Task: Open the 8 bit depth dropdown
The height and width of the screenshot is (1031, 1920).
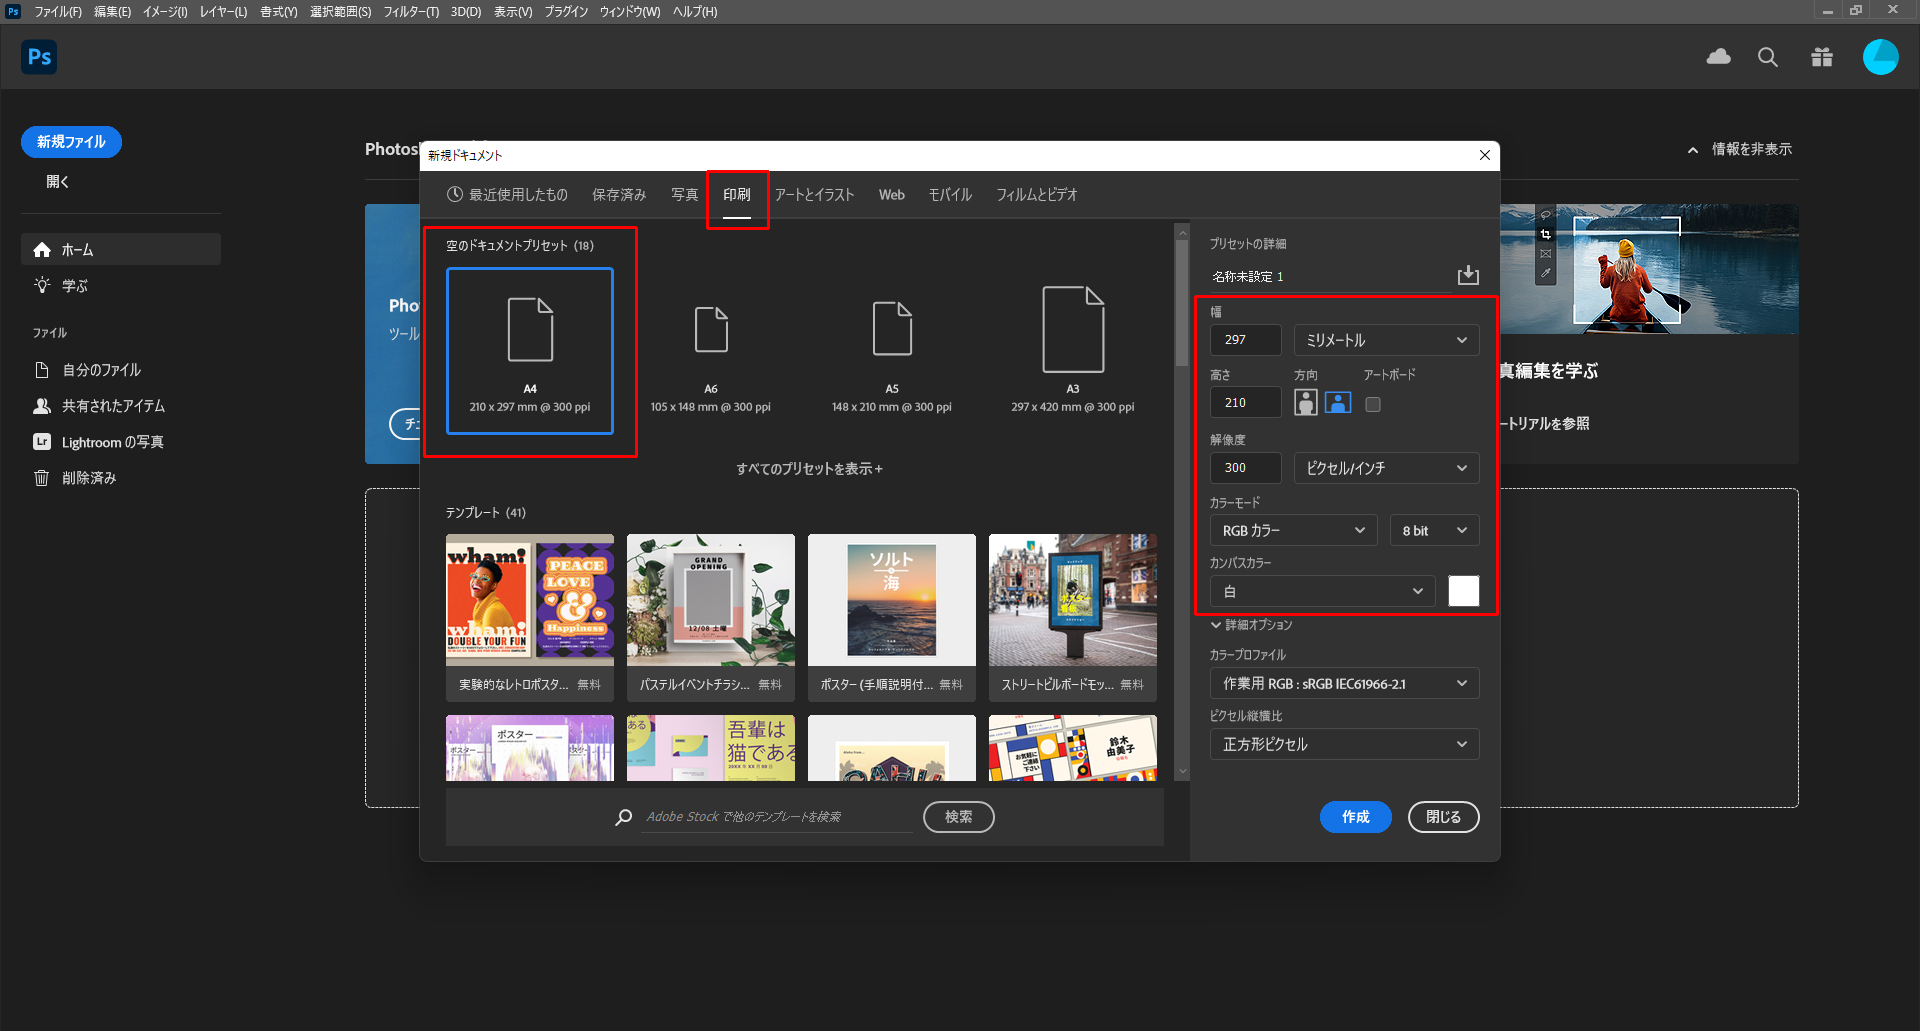Action: [1434, 531]
